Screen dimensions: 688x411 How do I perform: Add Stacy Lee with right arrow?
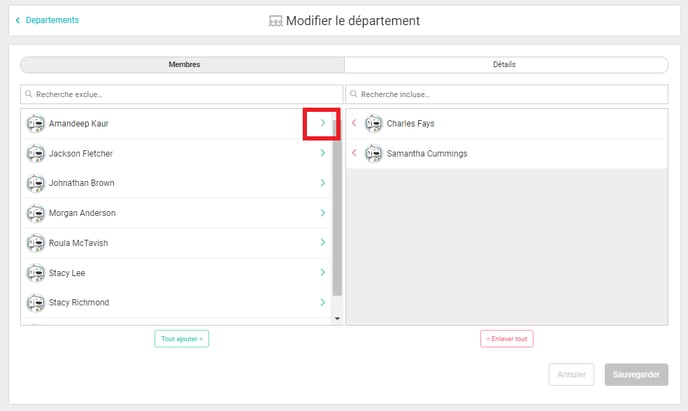click(322, 272)
